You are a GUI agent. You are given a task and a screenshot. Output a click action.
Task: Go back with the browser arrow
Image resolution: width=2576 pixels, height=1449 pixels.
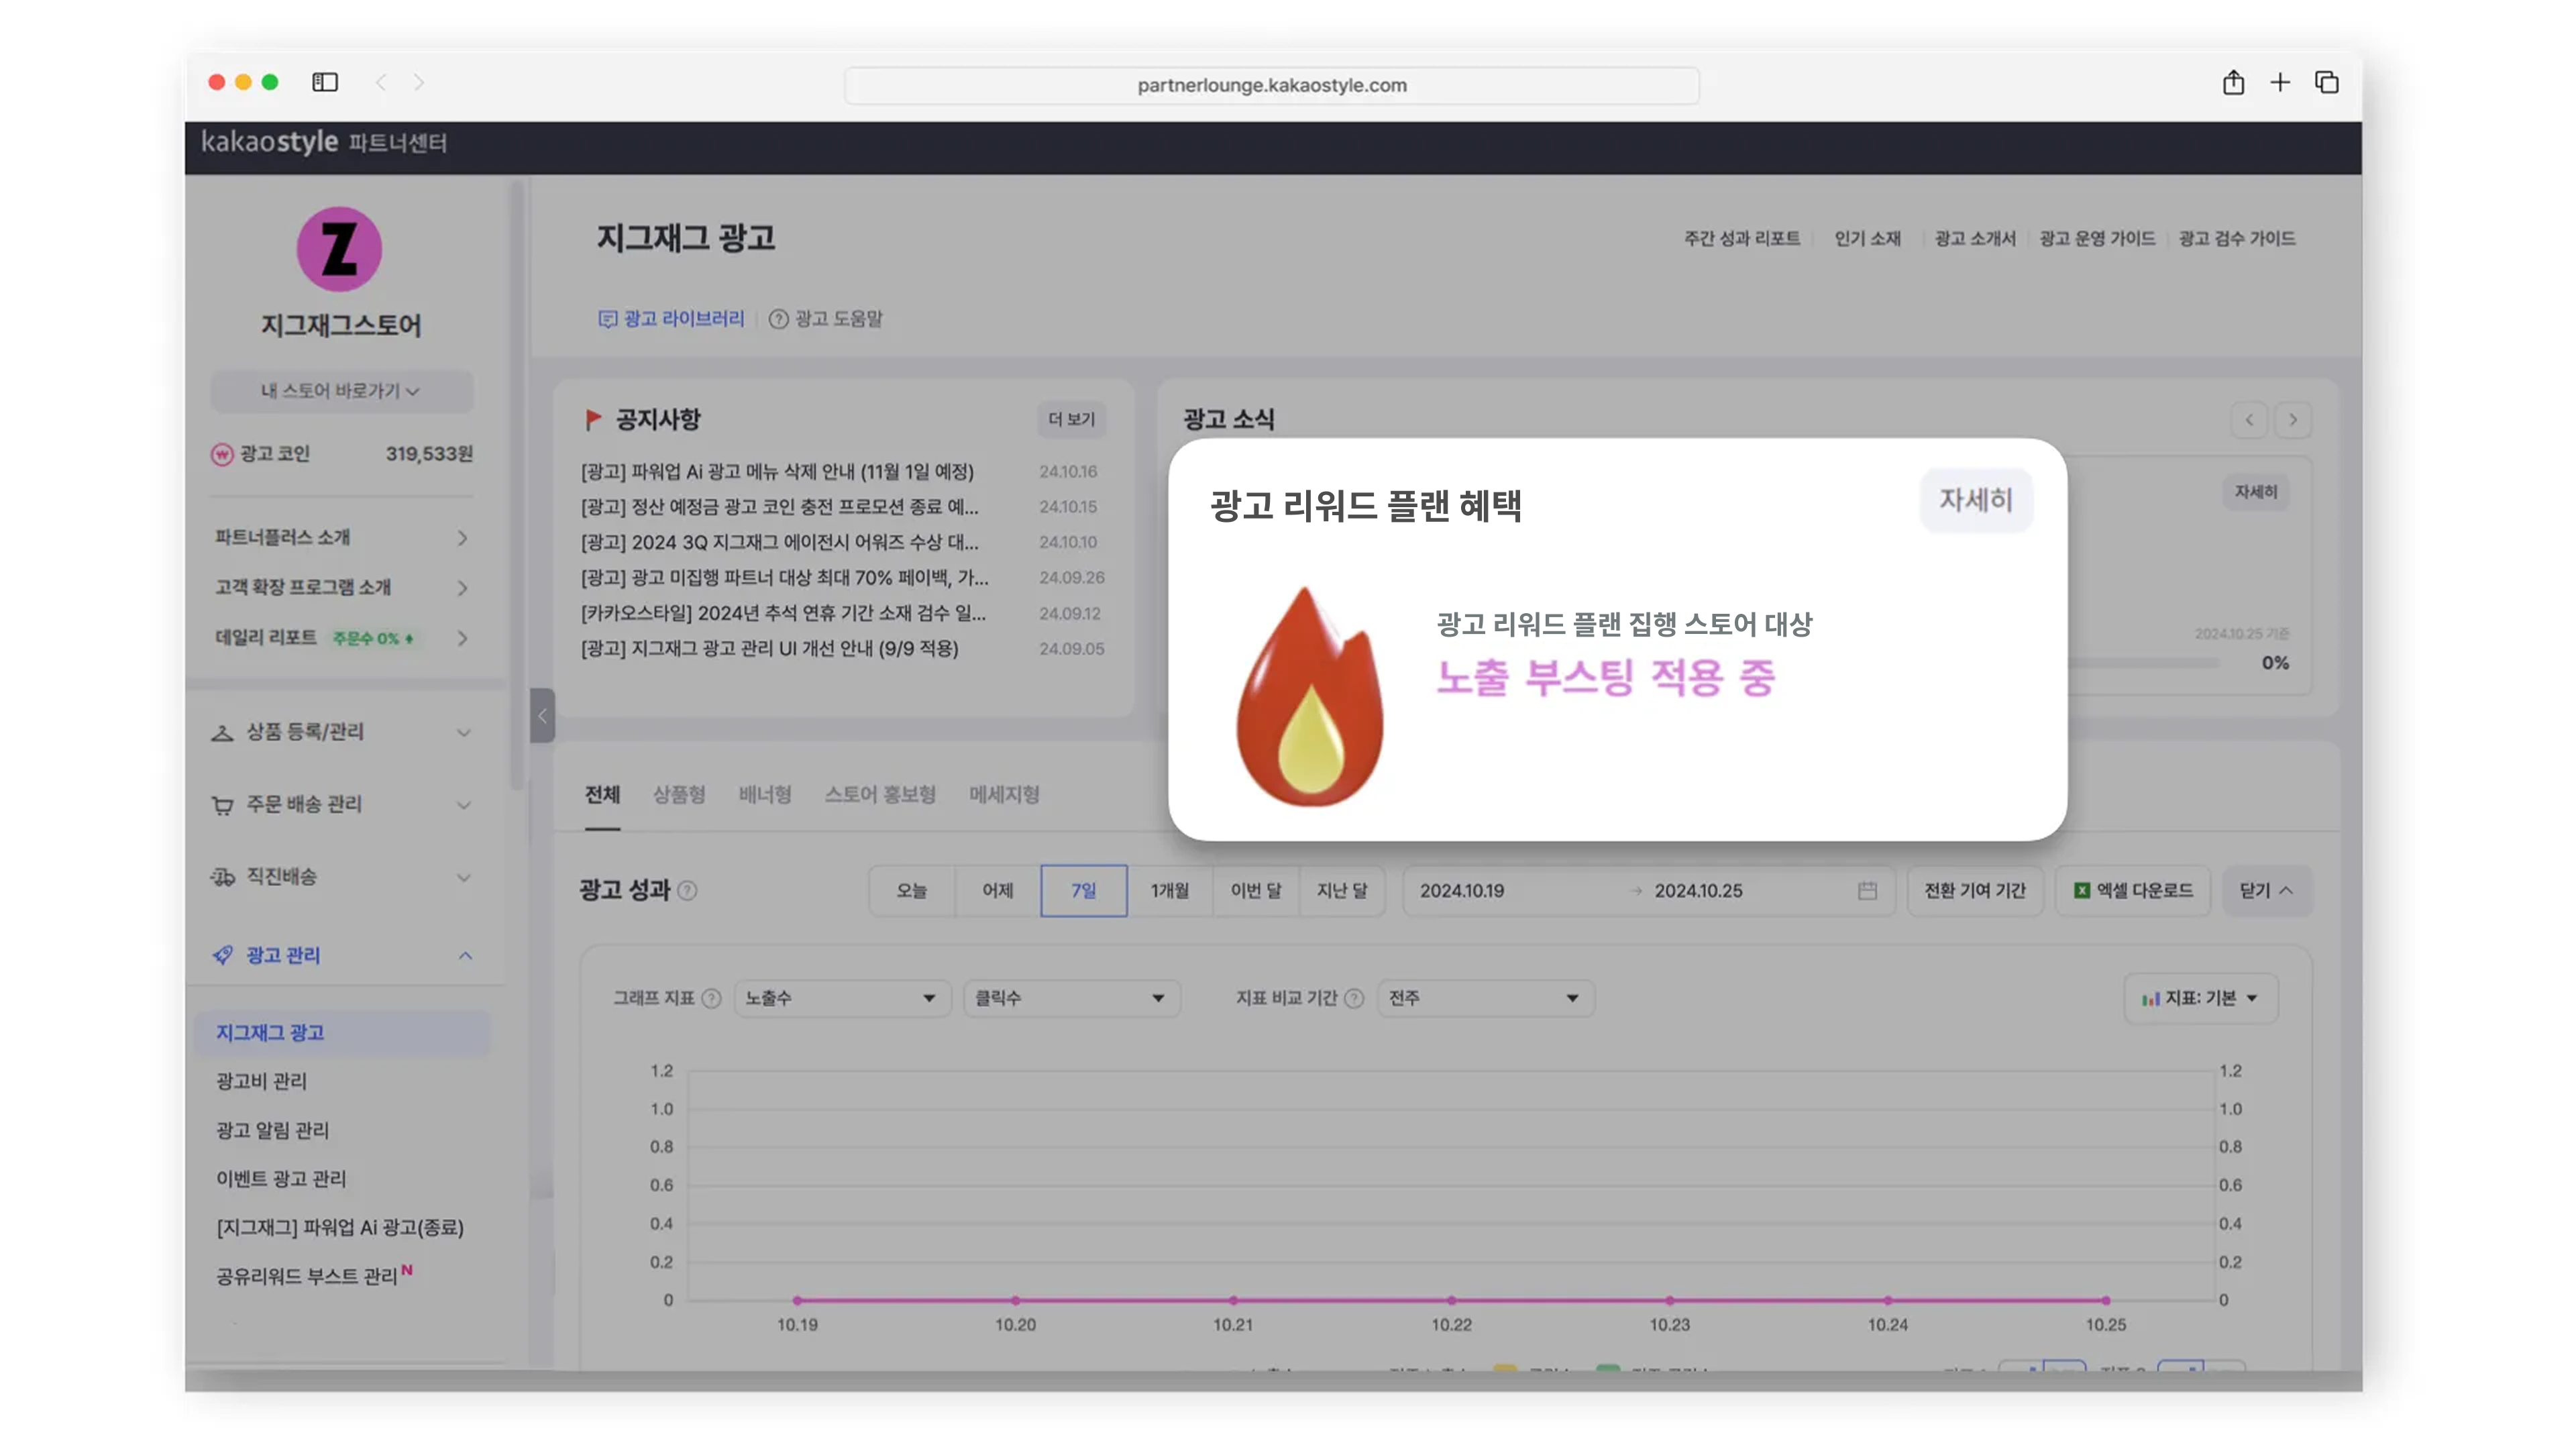(381, 82)
